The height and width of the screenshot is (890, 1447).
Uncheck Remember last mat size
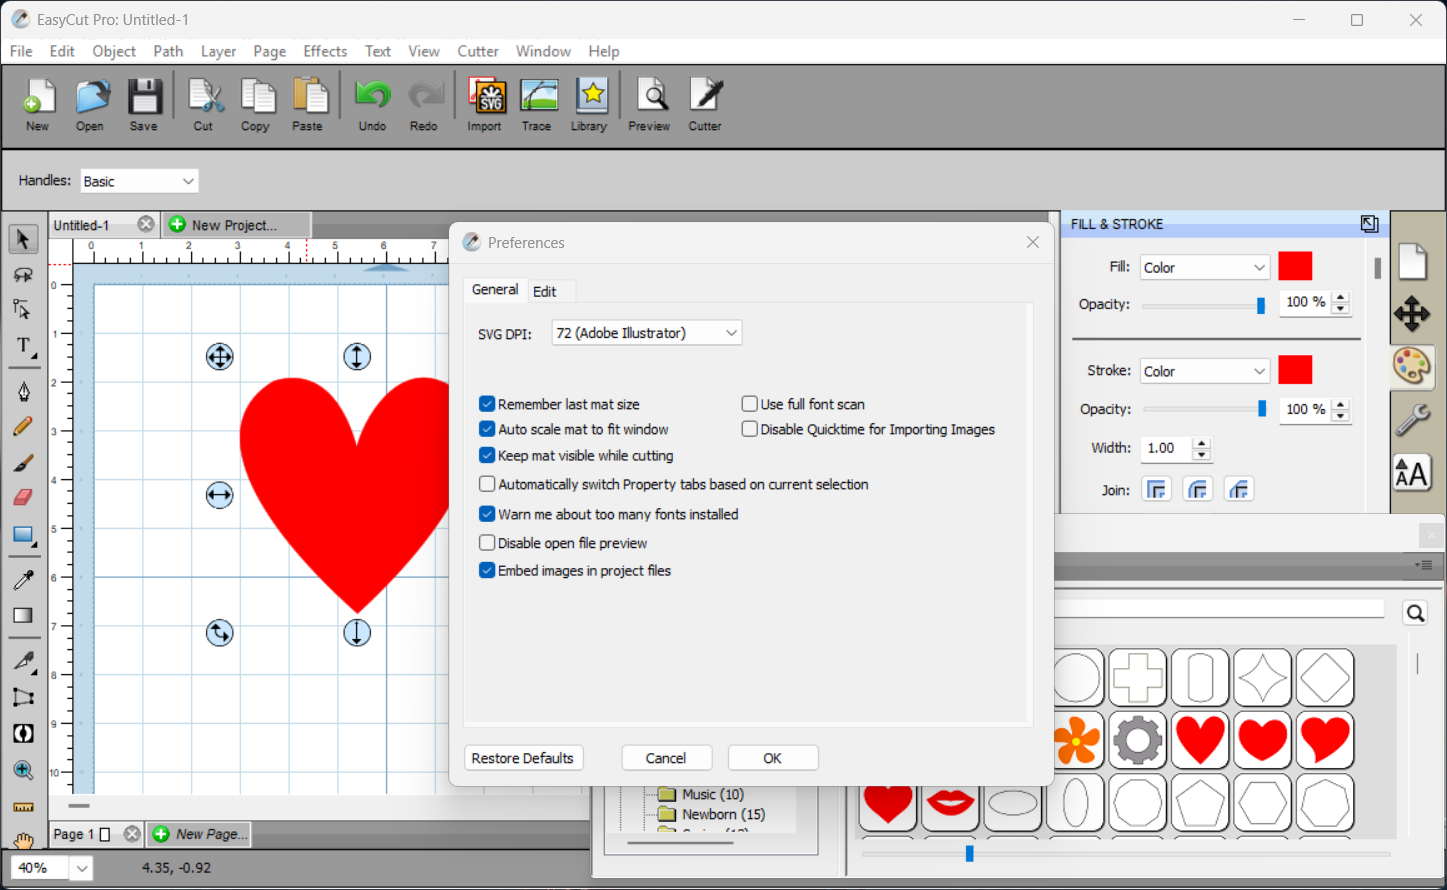pos(487,404)
